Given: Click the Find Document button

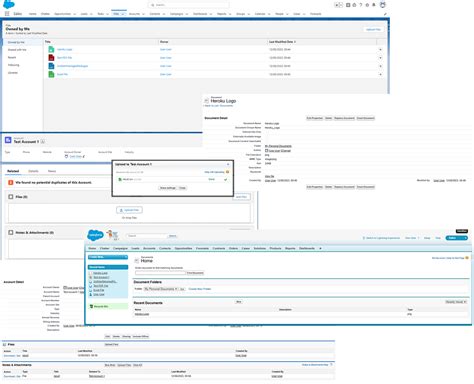Looking at the screenshot, I should point(195,273).
